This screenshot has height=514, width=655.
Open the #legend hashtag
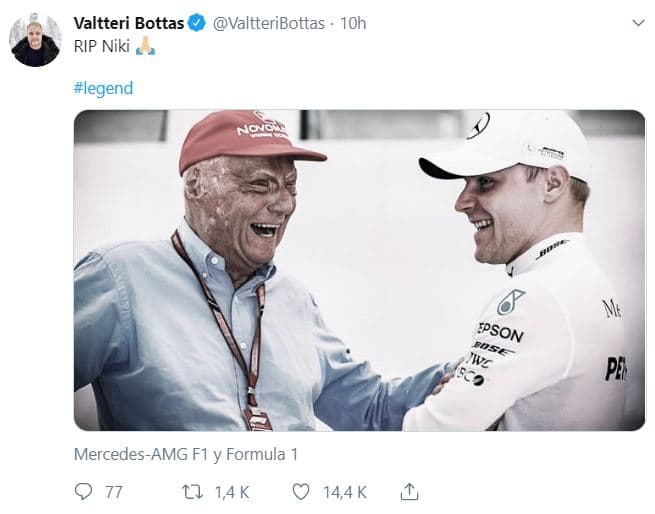pyautogui.click(x=103, y=88)
